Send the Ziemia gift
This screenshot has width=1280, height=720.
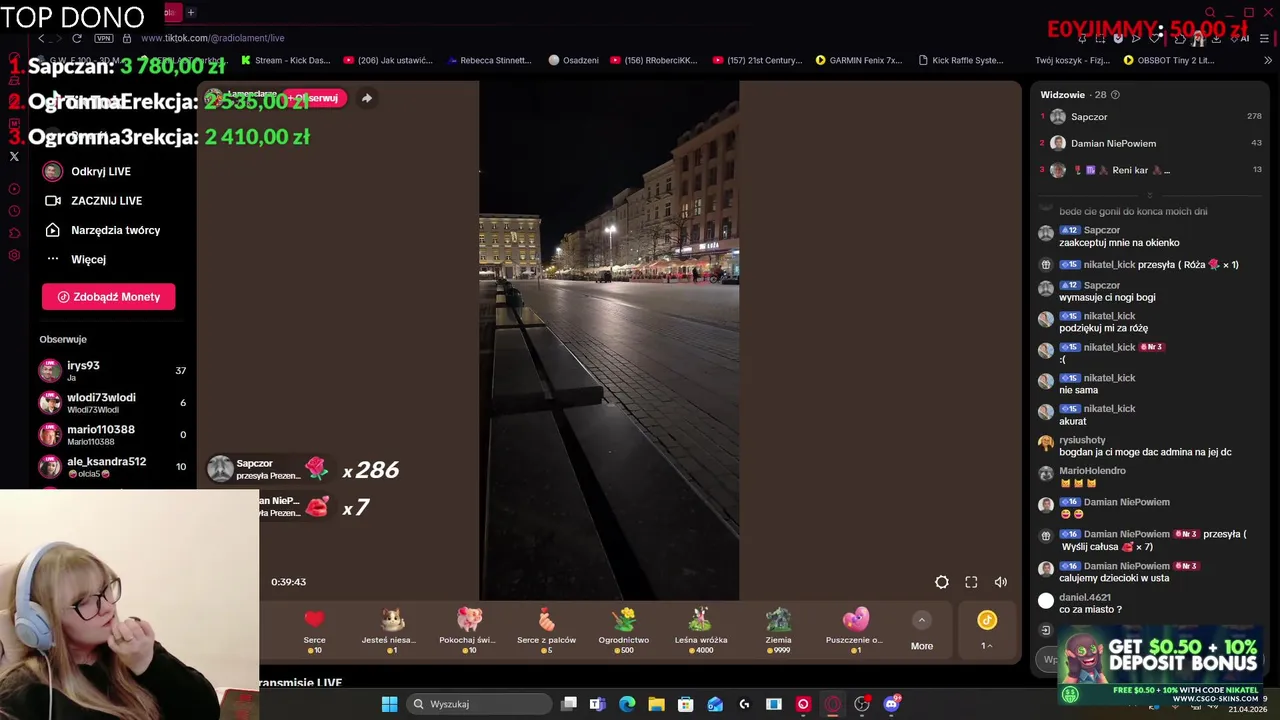[778, 629]
